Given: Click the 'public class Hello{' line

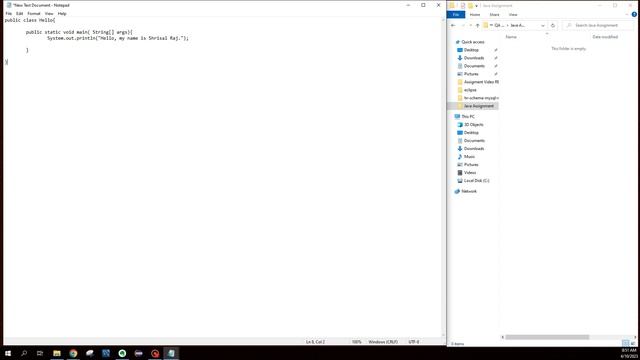Looking at the screenshot, I should point(30,20).
